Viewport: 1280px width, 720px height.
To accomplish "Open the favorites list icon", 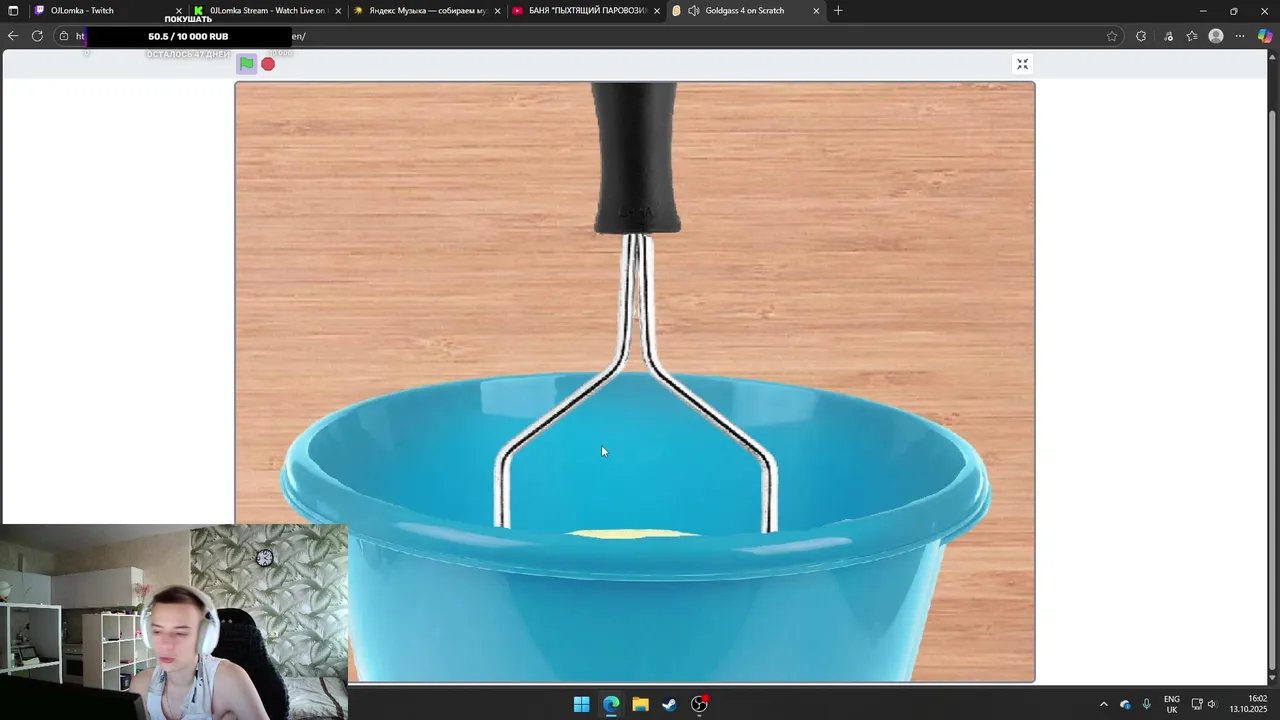I will [1192, 36].
